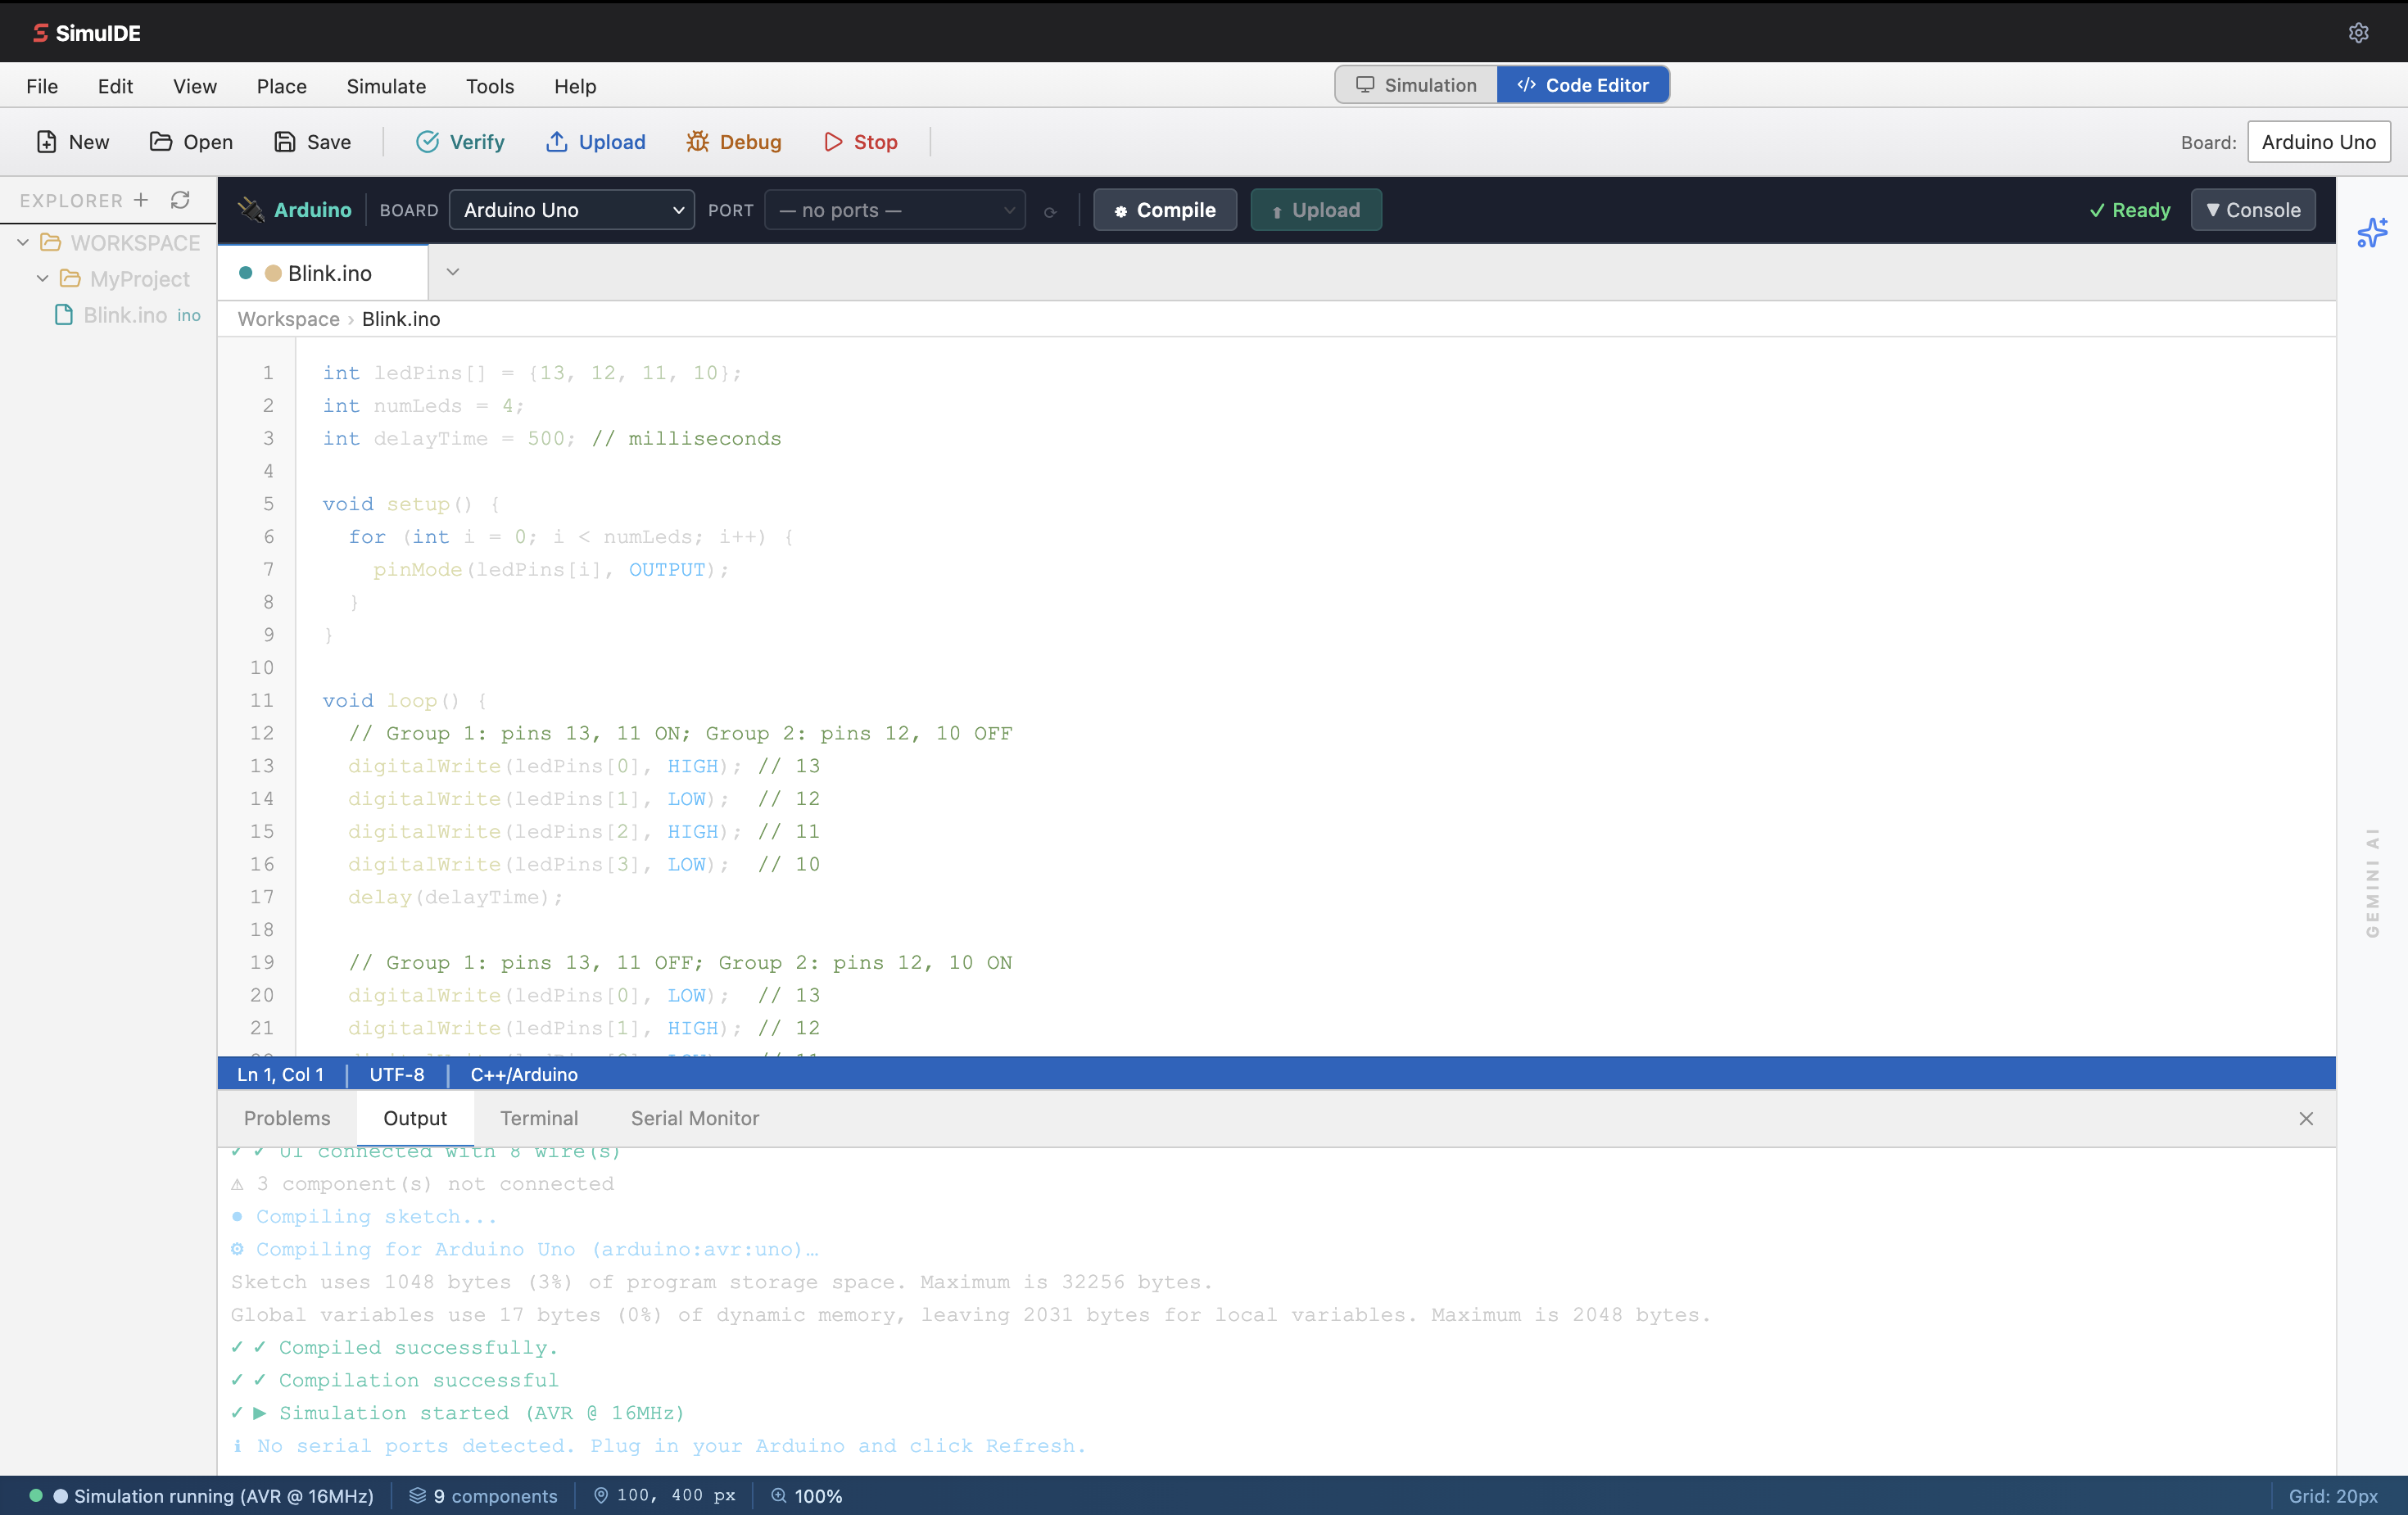Select Blink.ino in the Explorer tree

click(125, 315)
